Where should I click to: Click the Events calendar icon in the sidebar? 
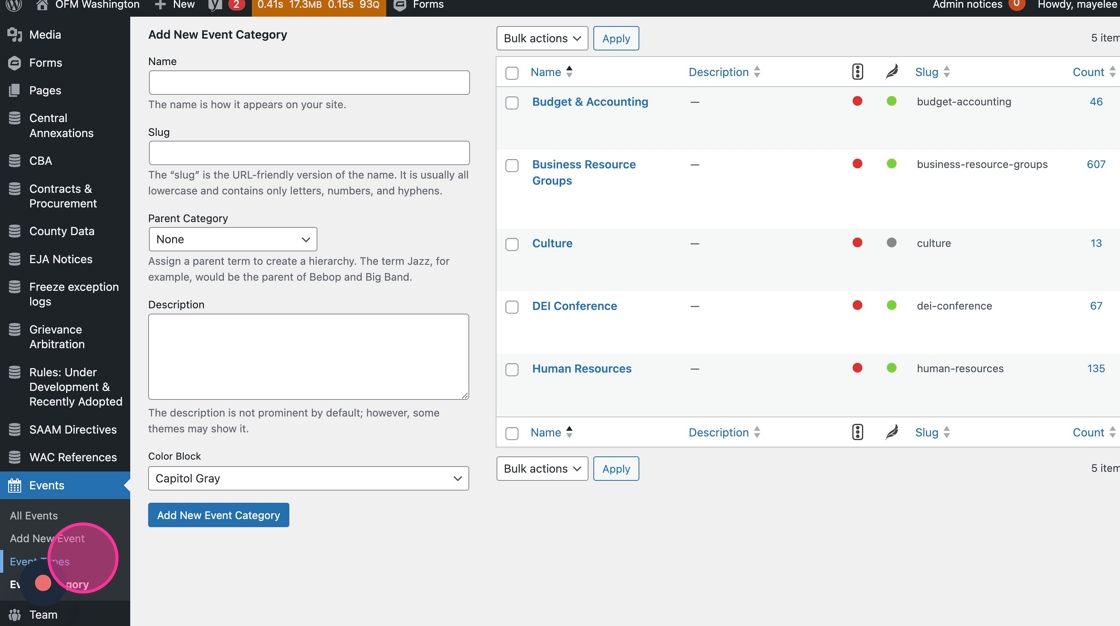pos(14,486)
